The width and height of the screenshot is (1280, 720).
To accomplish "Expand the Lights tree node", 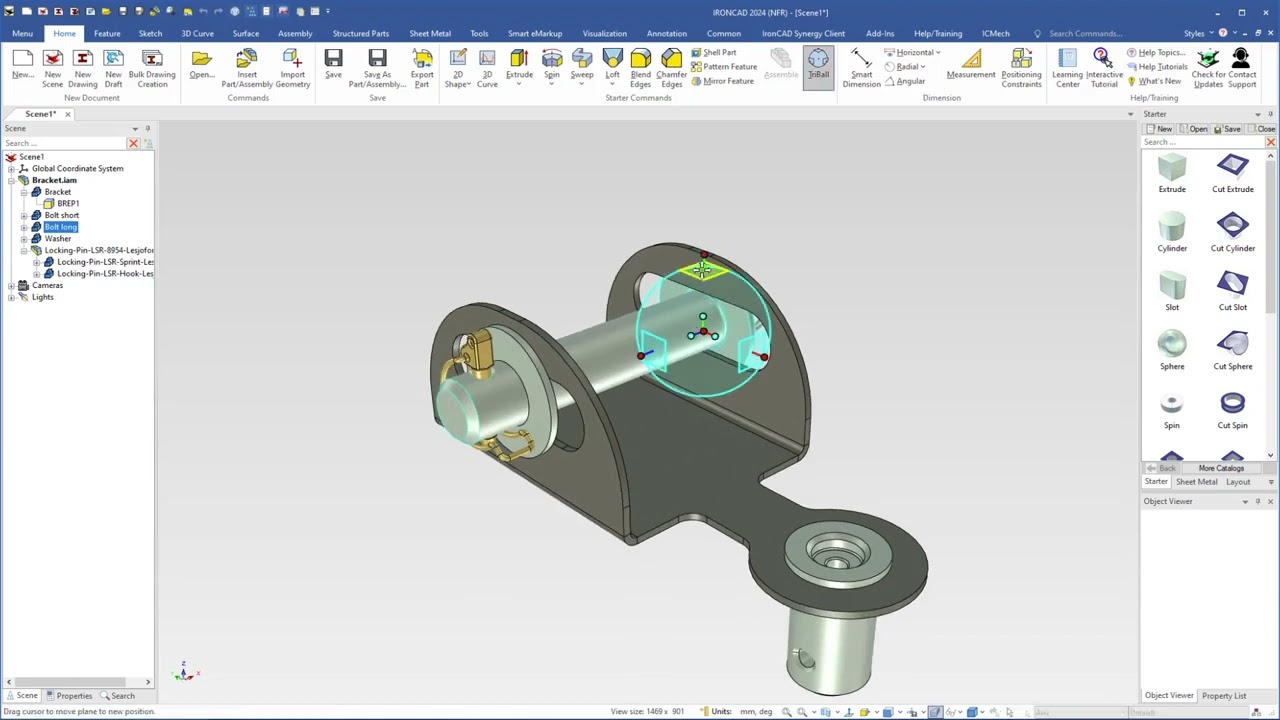I will tap(11, 297).
